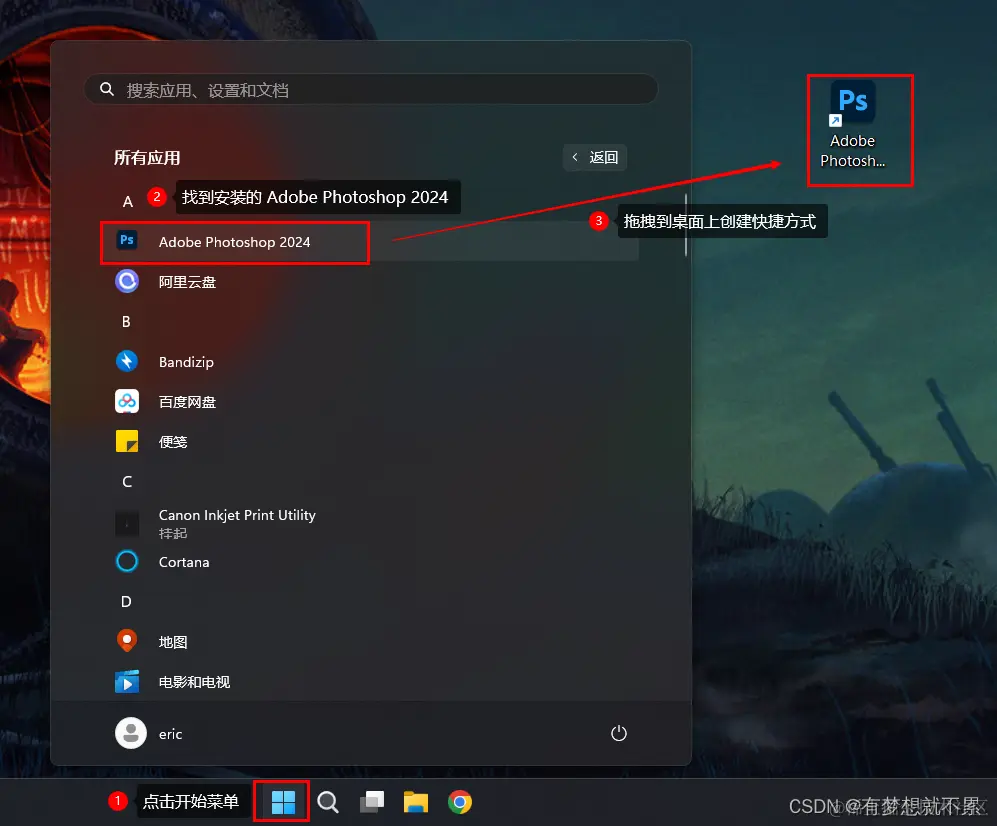
Task: Launch Google Chrome from the taskbar
Action: click(460, 802)
